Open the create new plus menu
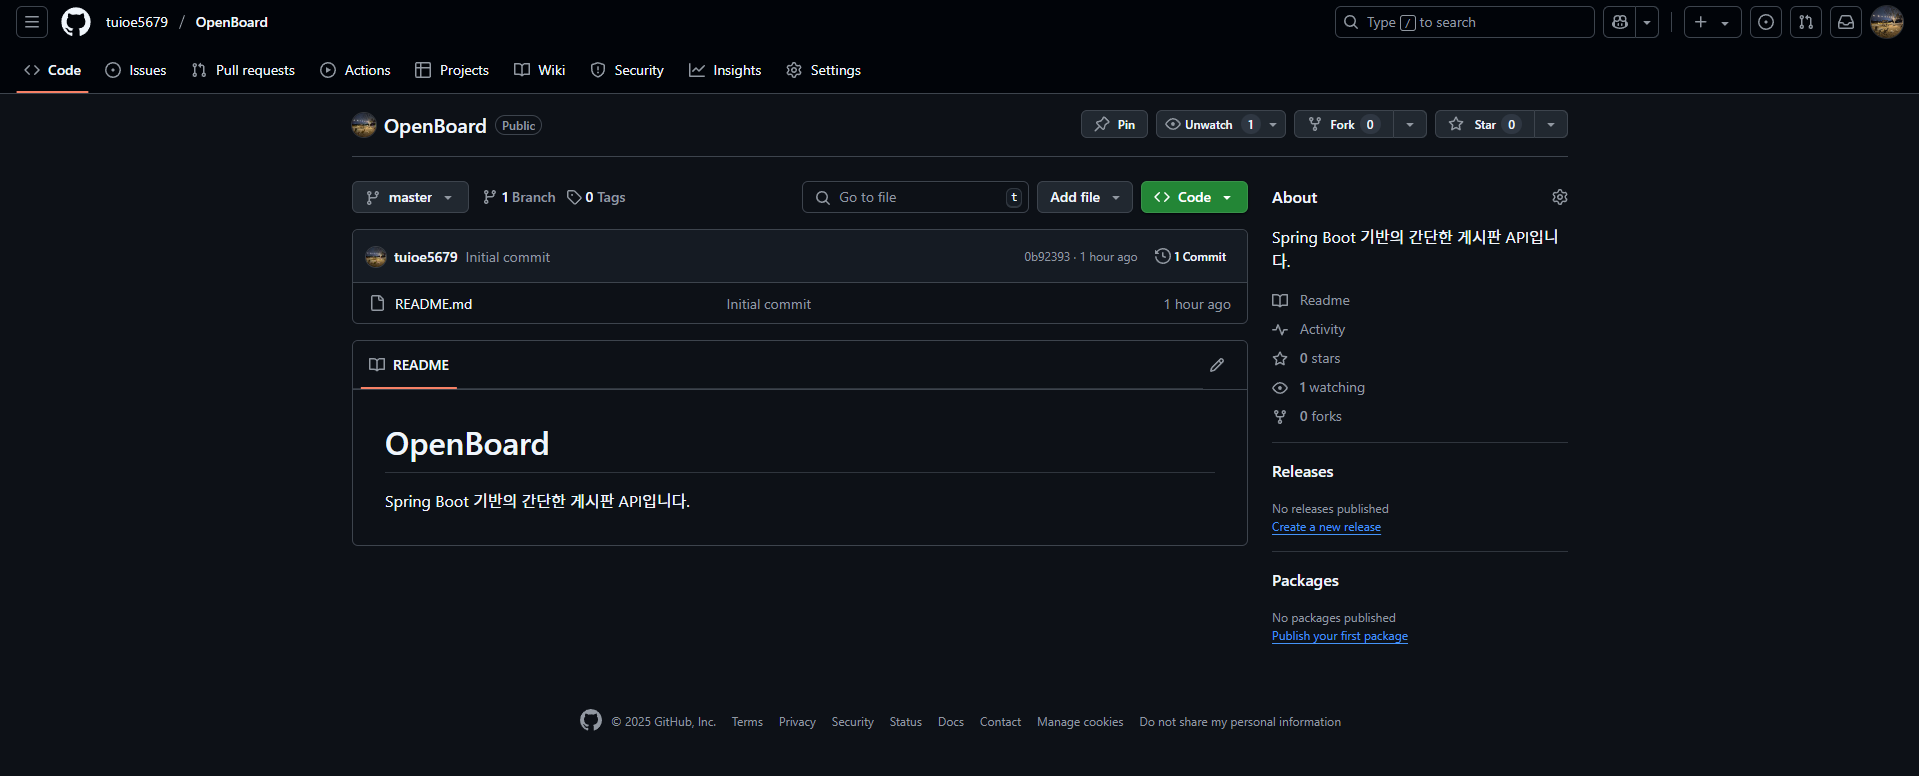1919x776 pixels. point(1713,22)
